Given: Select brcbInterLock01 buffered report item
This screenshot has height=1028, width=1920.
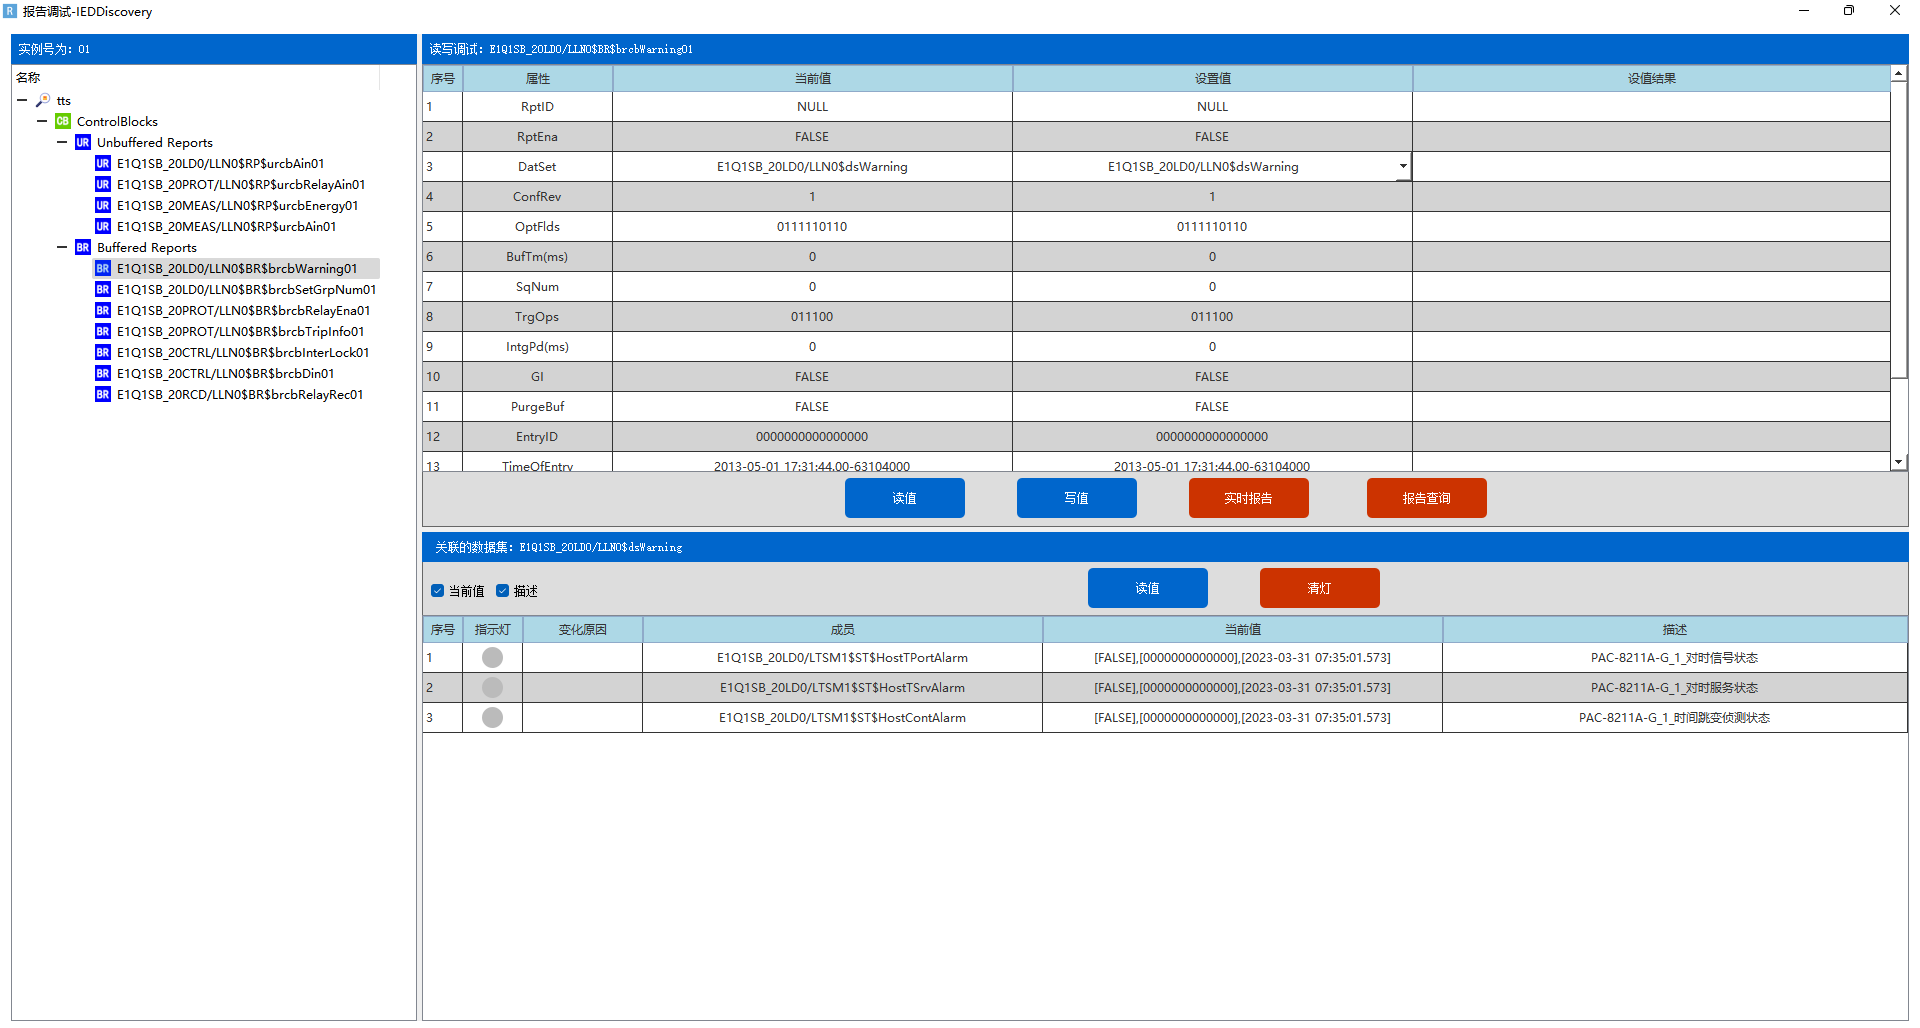Looking at the screenshot, I should [242, 352].
